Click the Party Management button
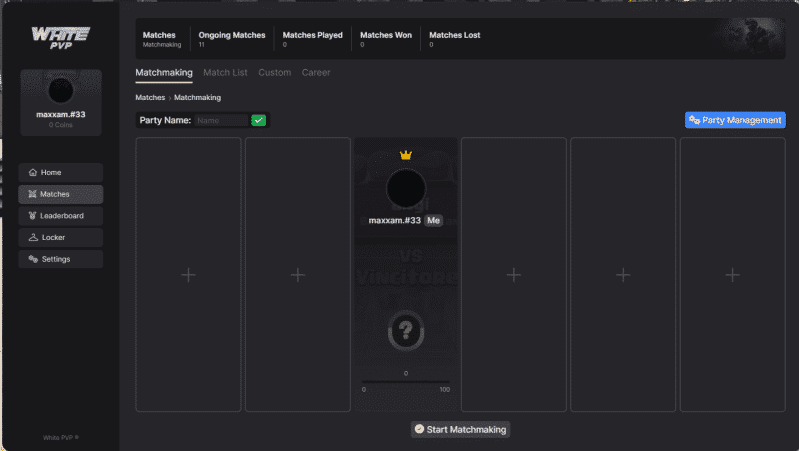Image resolution: width=799 pixels, height=451 pixels. coord(735,120)
